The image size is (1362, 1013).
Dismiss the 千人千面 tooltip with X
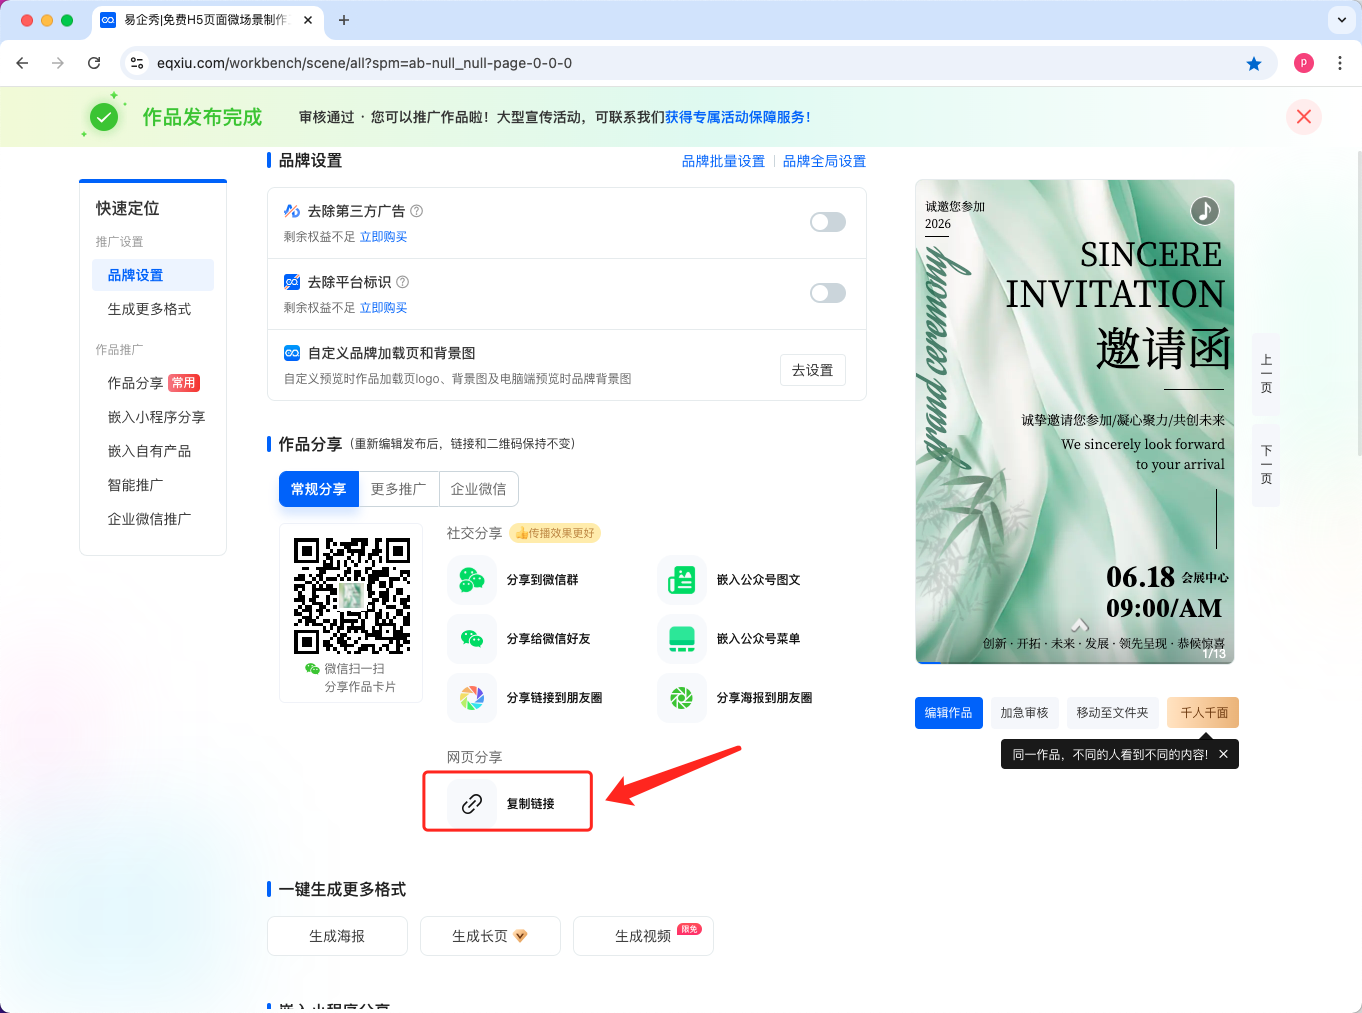[1223, 754]
